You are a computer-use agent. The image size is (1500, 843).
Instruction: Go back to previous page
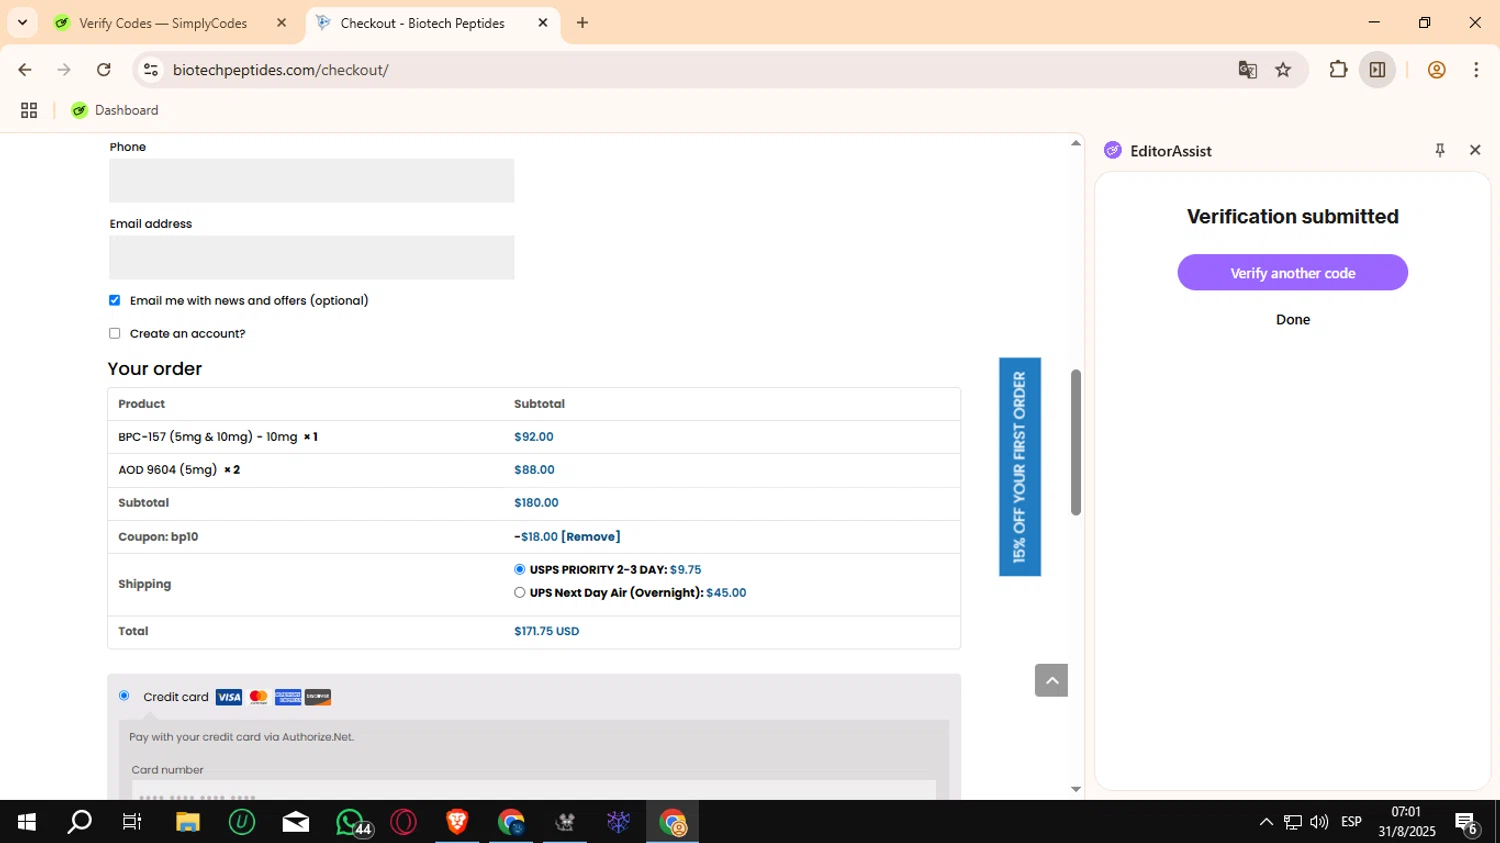25,70
